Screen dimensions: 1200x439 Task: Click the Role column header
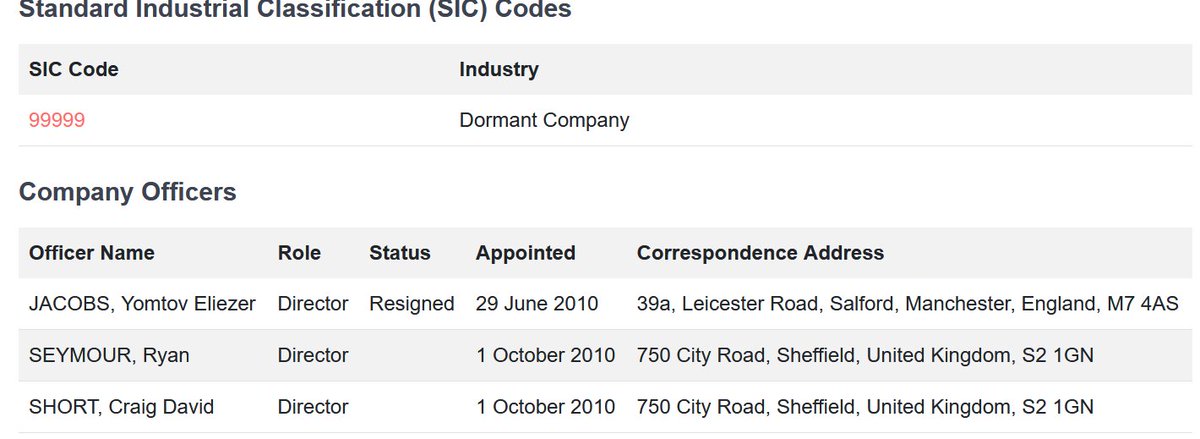pos(299,253)
